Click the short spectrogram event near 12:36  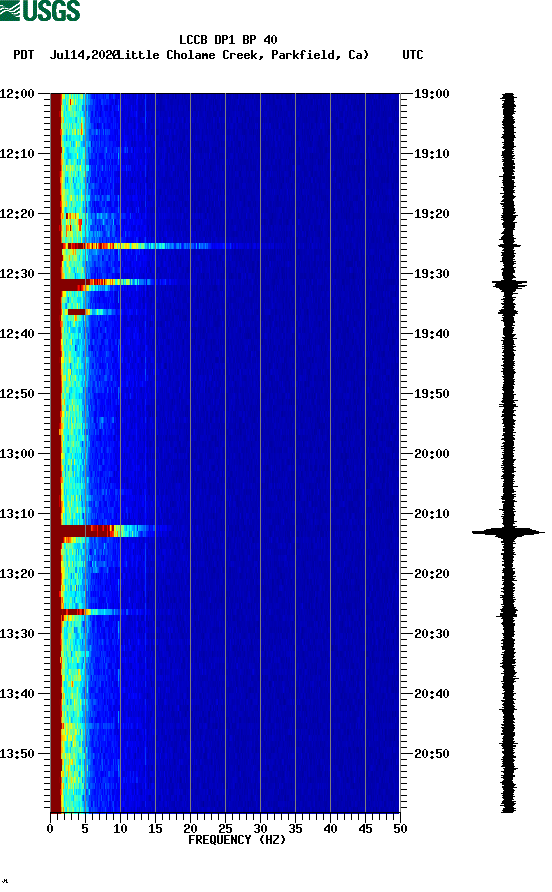[x=91, y=312]
